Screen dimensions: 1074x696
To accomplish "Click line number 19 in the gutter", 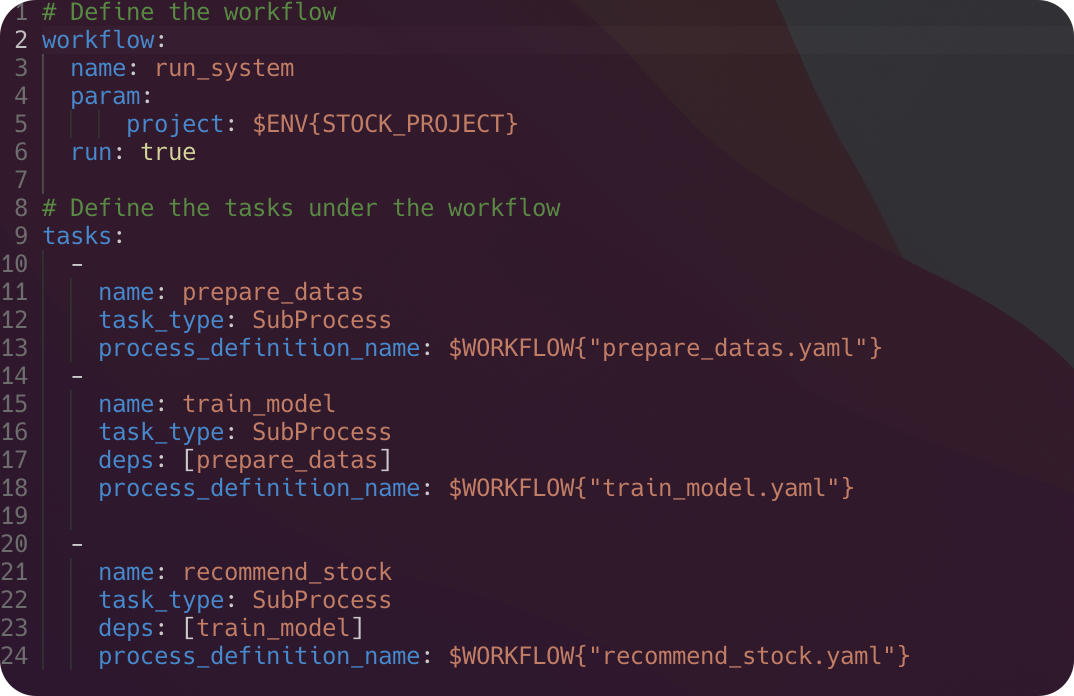I will point(14,516).
